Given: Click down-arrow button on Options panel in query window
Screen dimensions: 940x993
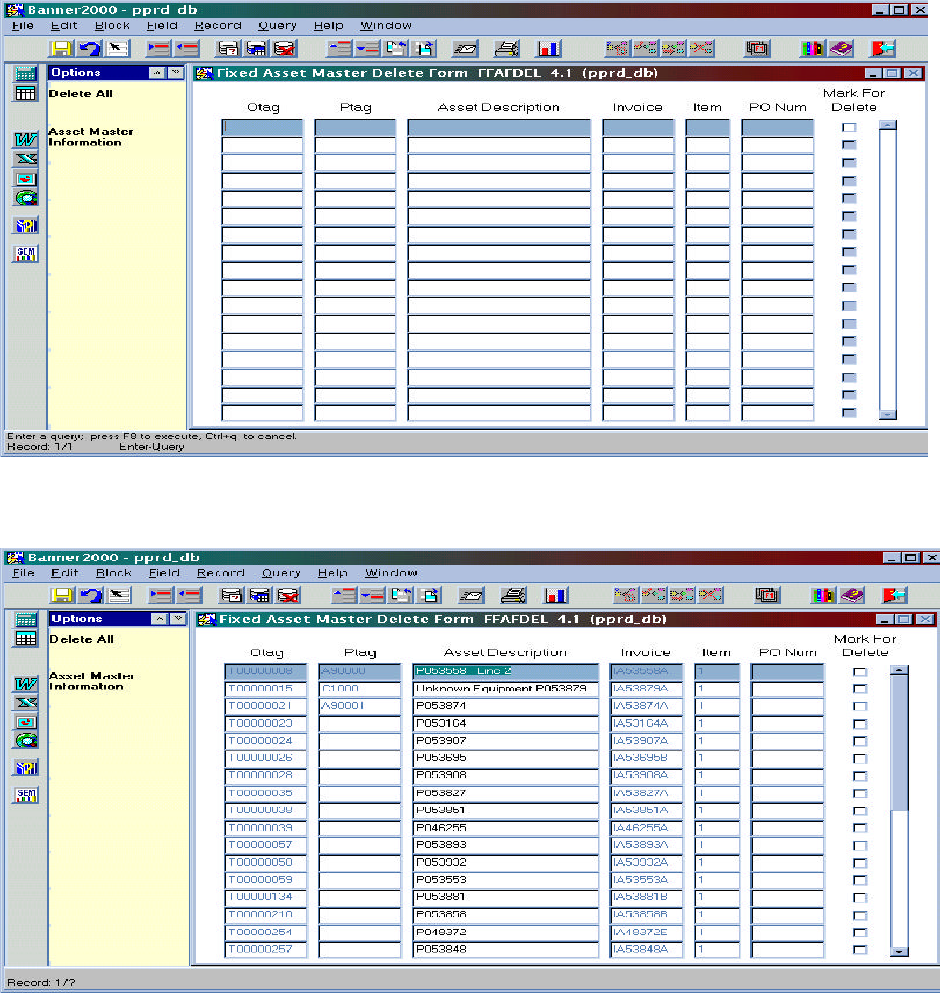Looking at the screenshot, I should 175,73.
